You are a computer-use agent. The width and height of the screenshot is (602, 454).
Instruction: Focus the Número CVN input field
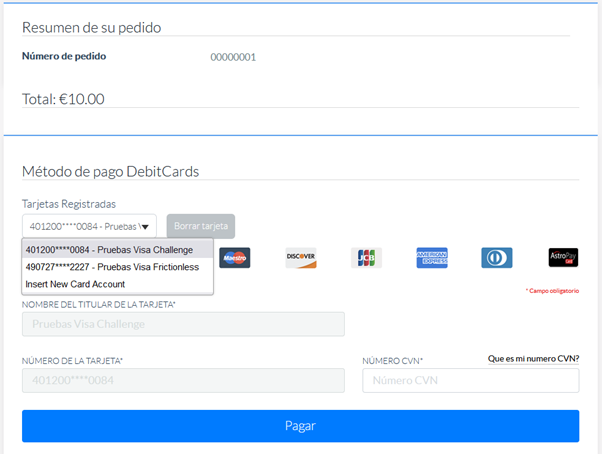(x=470, y=381)
